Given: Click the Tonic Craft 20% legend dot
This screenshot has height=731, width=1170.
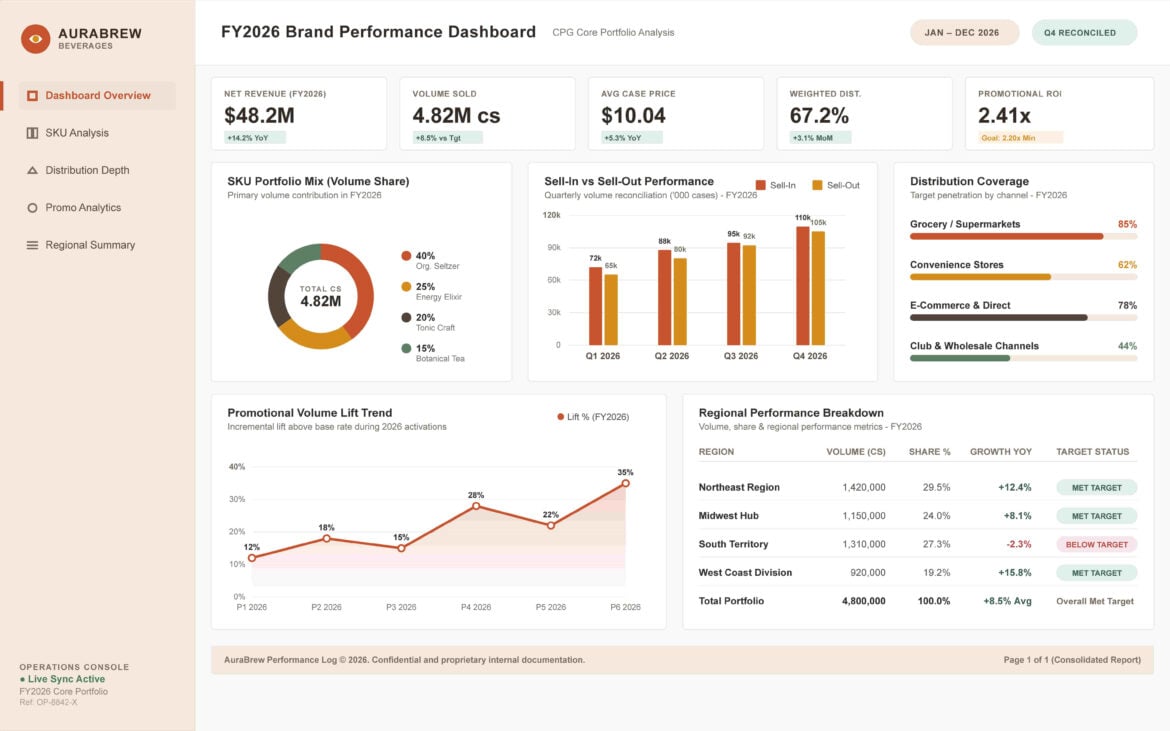Looking at the screenshot, I should click(x=406, y=317).
